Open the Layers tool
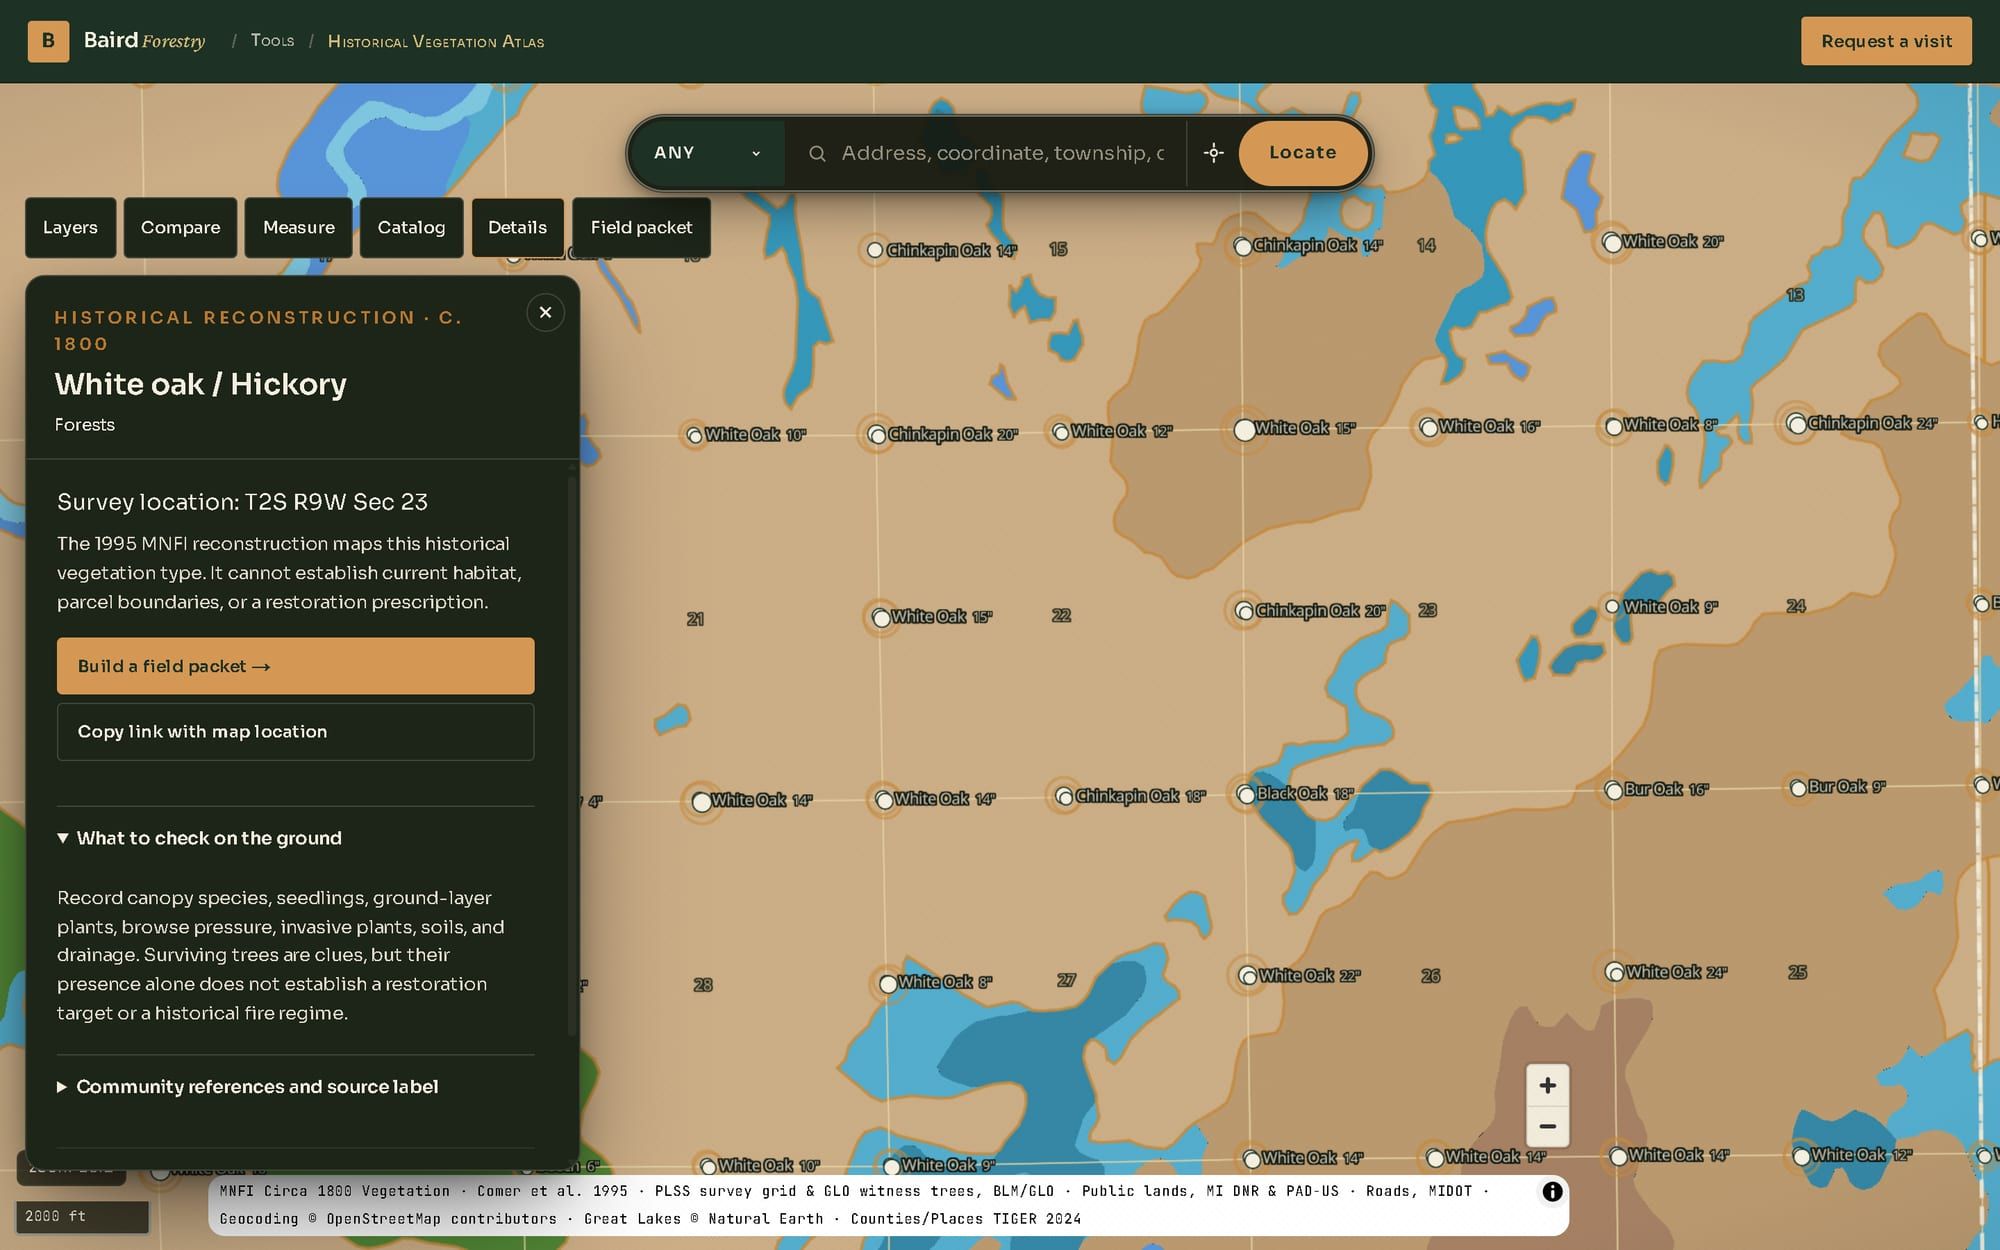The width and height of the screenshot is (2000, 1250). click(70, 227)
